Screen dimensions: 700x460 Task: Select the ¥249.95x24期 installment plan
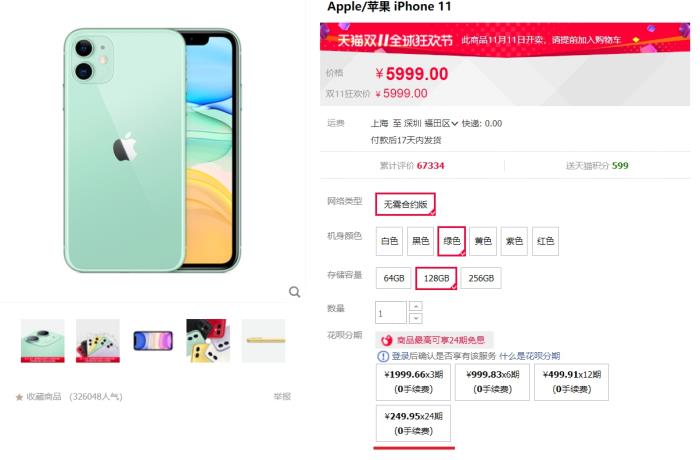tap(413, 423)
